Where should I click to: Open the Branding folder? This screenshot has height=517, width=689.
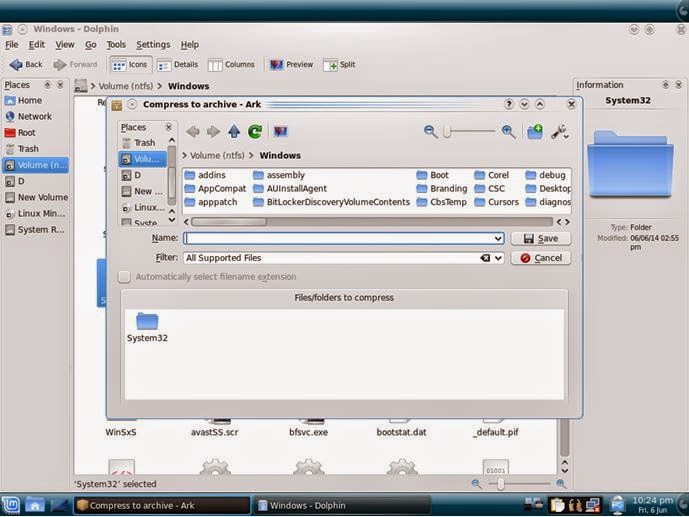(442, 189)
